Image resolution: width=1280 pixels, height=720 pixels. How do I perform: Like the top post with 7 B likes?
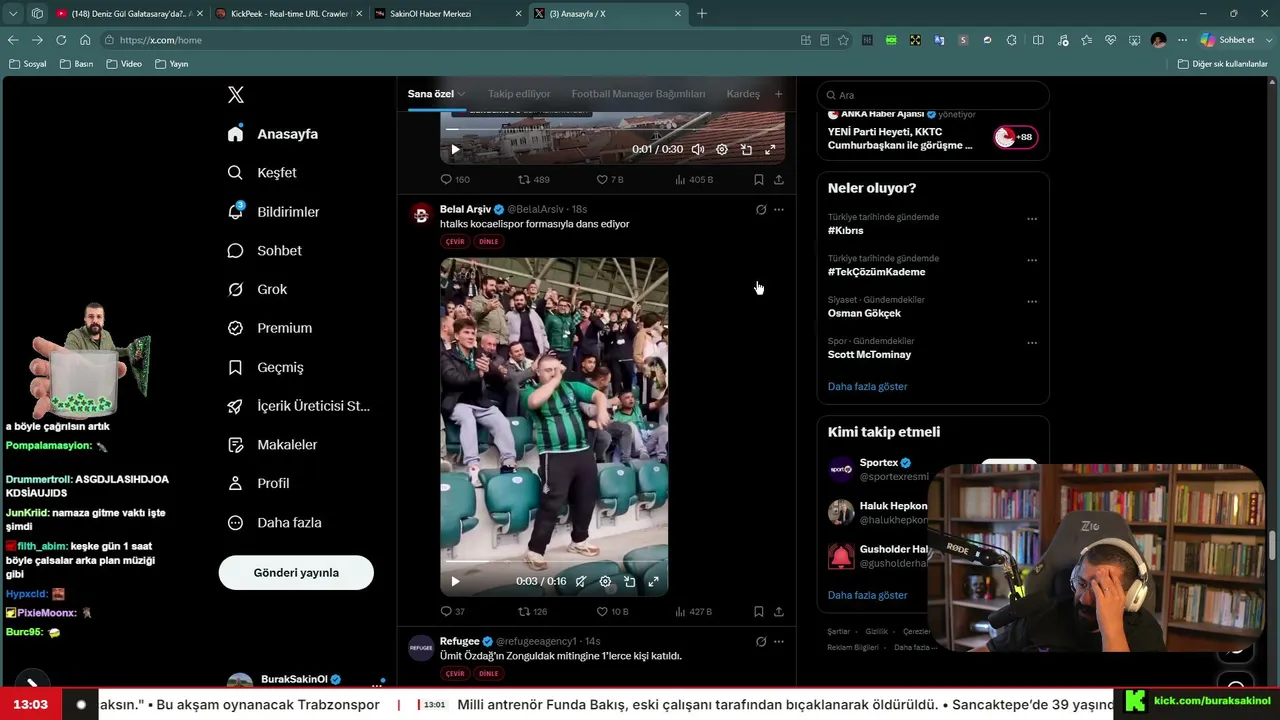pyautogui.click(x=602, y=180)
